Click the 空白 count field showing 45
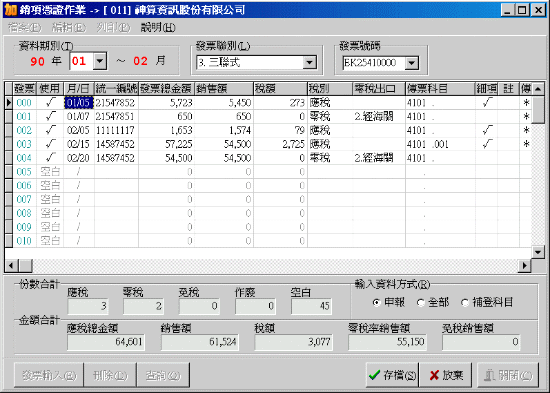Image resolution: width=550 pixels, height=393 pixels. [x=311, y=306]
